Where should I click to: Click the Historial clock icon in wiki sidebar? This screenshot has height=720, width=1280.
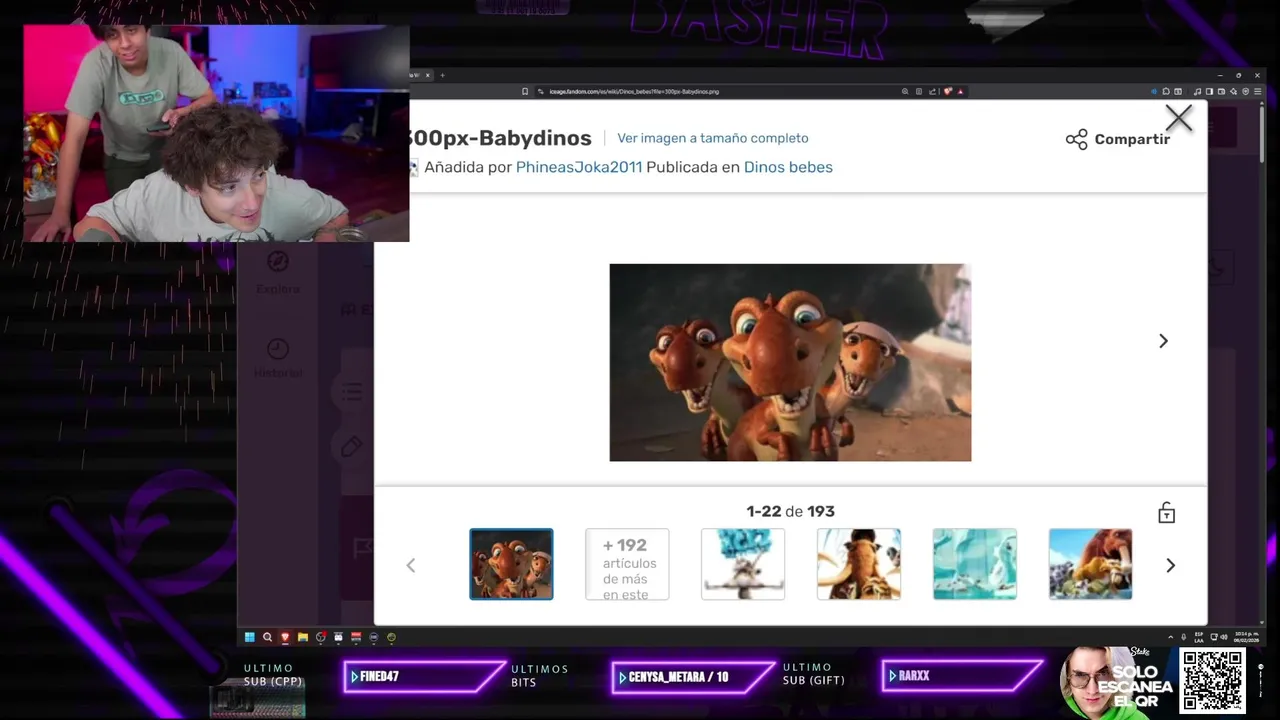click(278, 348)
